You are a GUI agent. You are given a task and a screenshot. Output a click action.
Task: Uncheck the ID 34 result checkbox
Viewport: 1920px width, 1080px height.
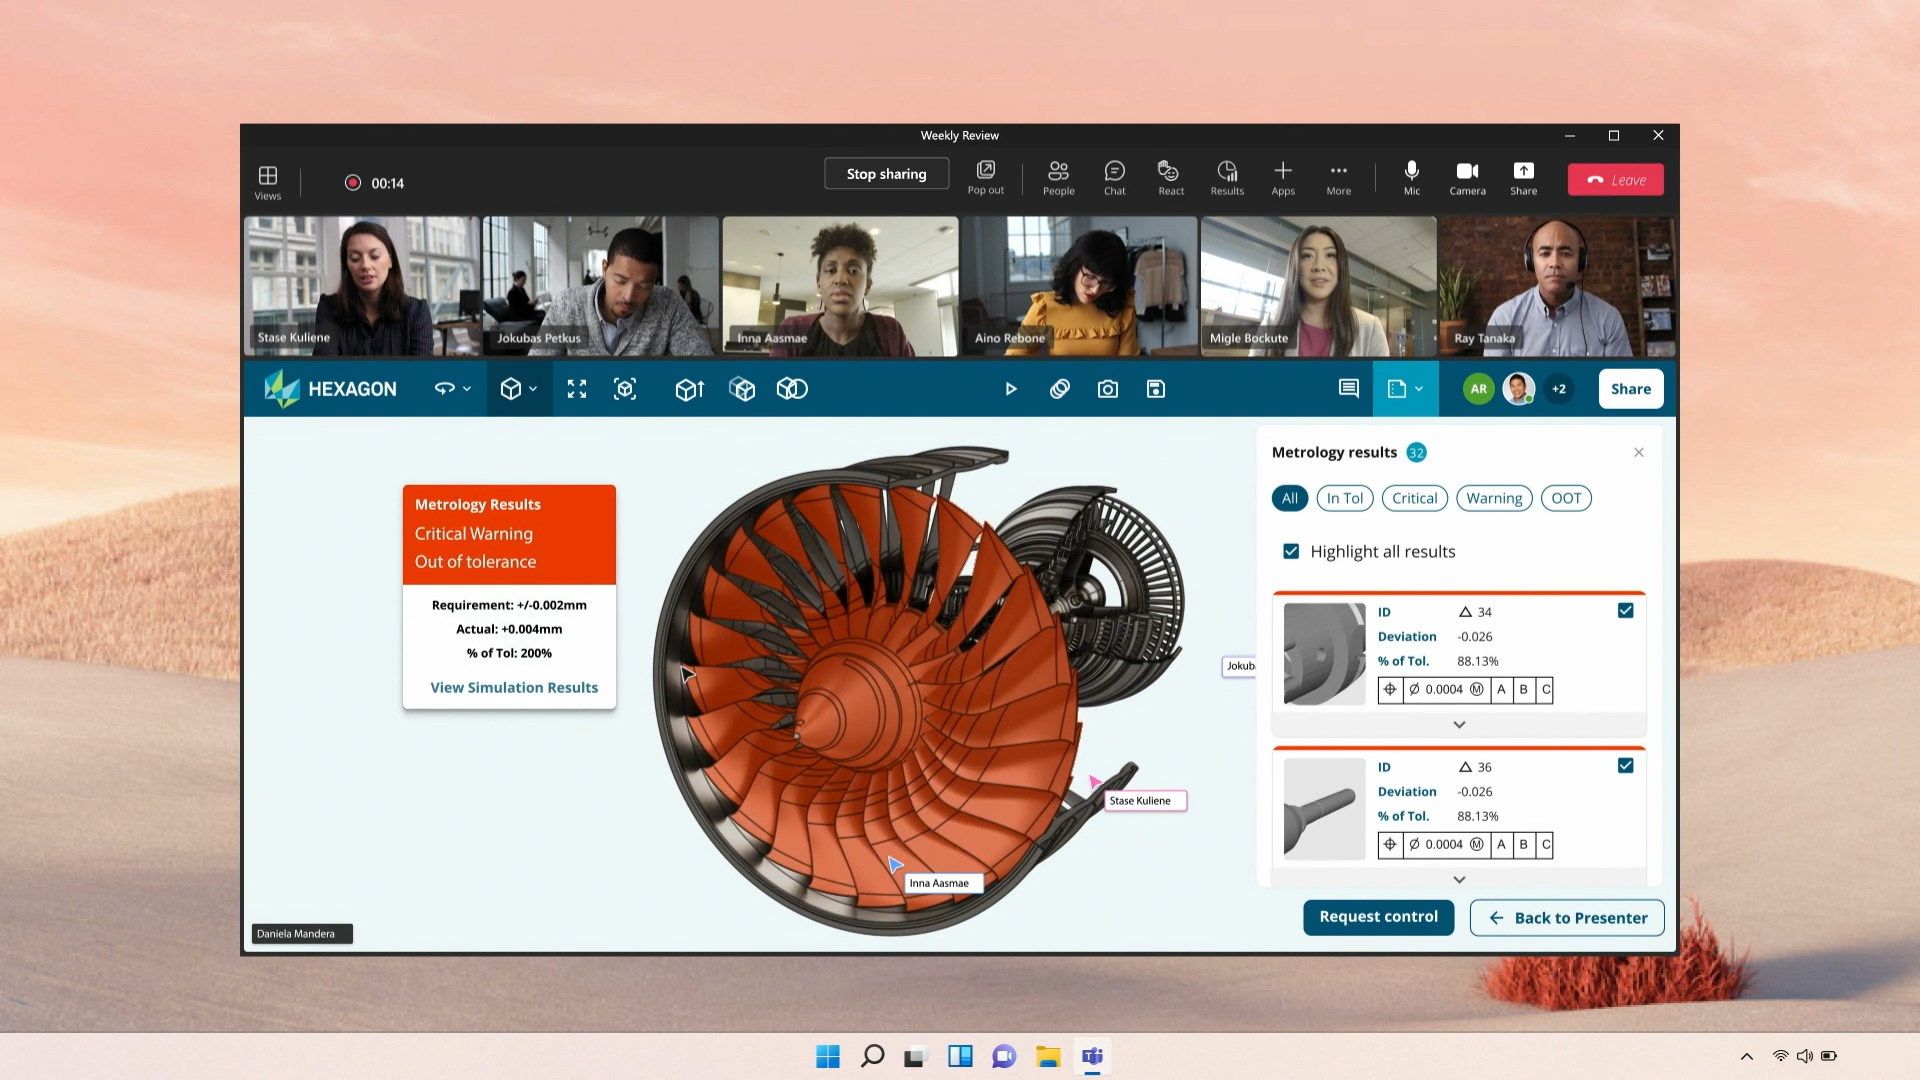(x=1626, y=610)
